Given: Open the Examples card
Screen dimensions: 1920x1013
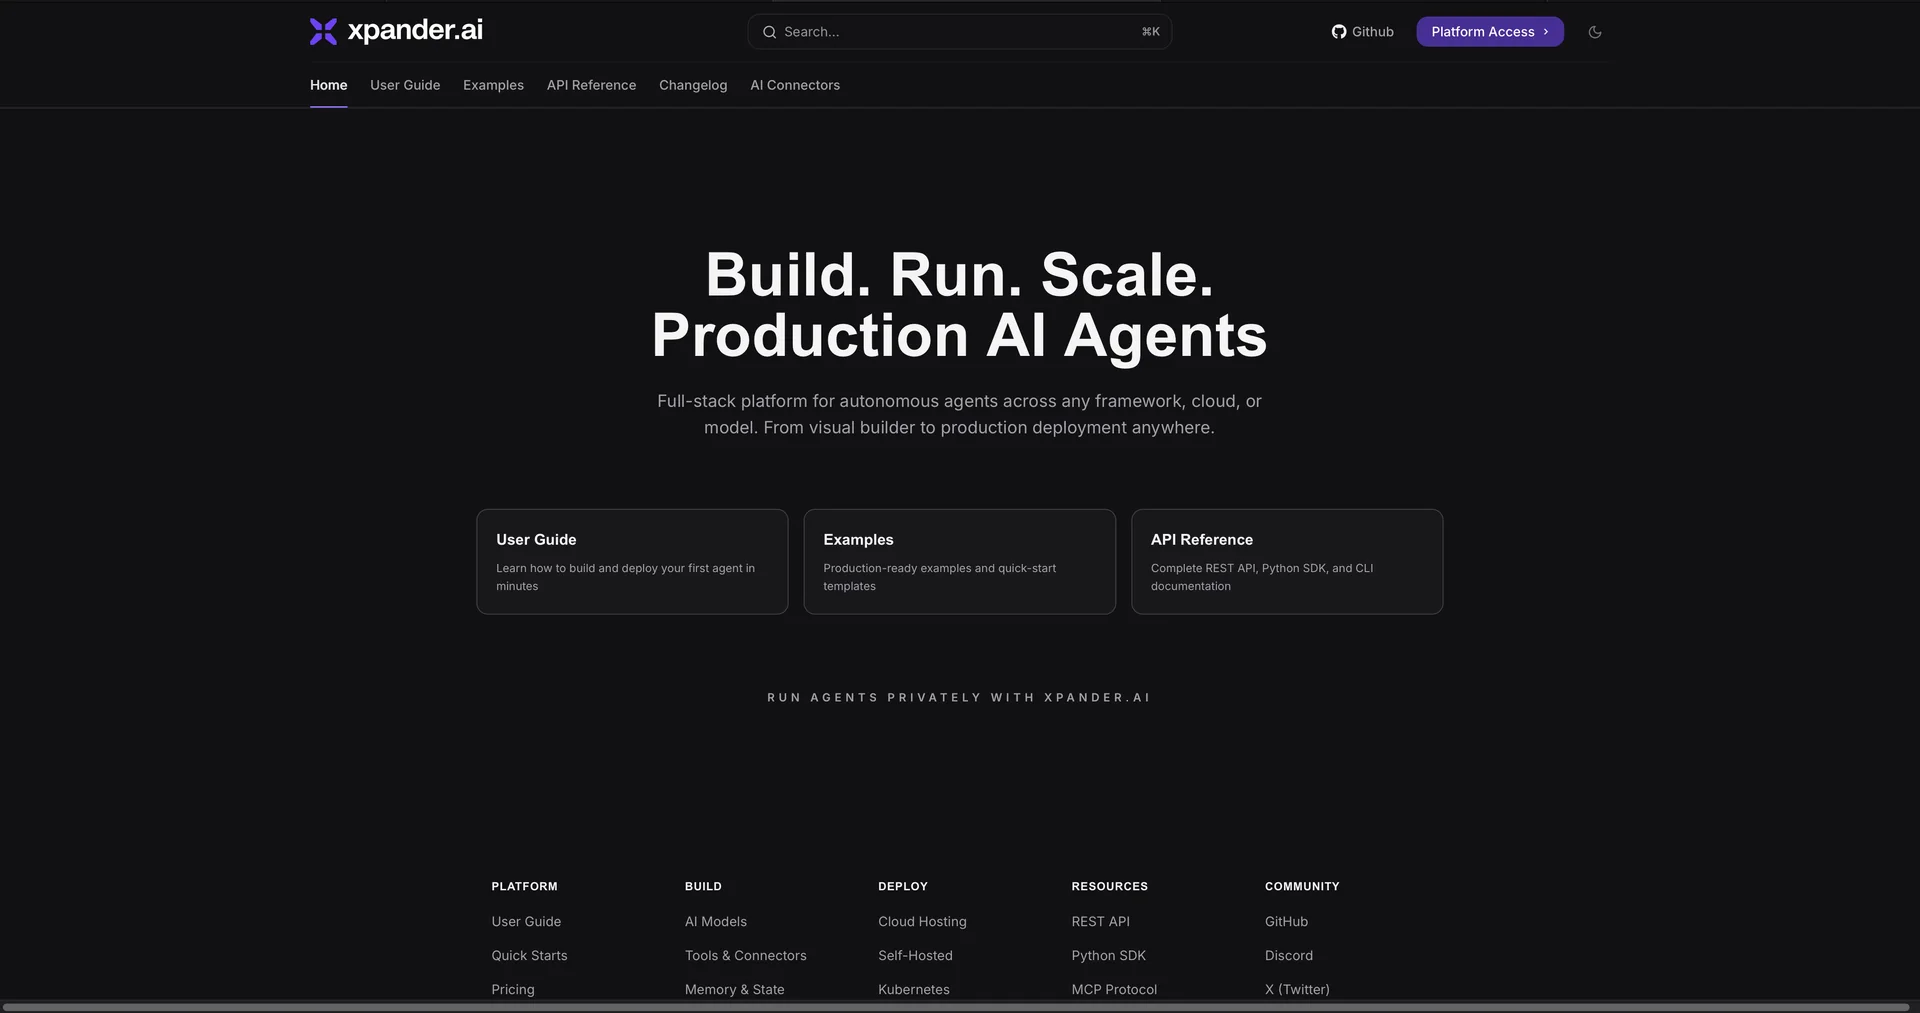Looking at the screenshot, I should click(x=959, y=562).
